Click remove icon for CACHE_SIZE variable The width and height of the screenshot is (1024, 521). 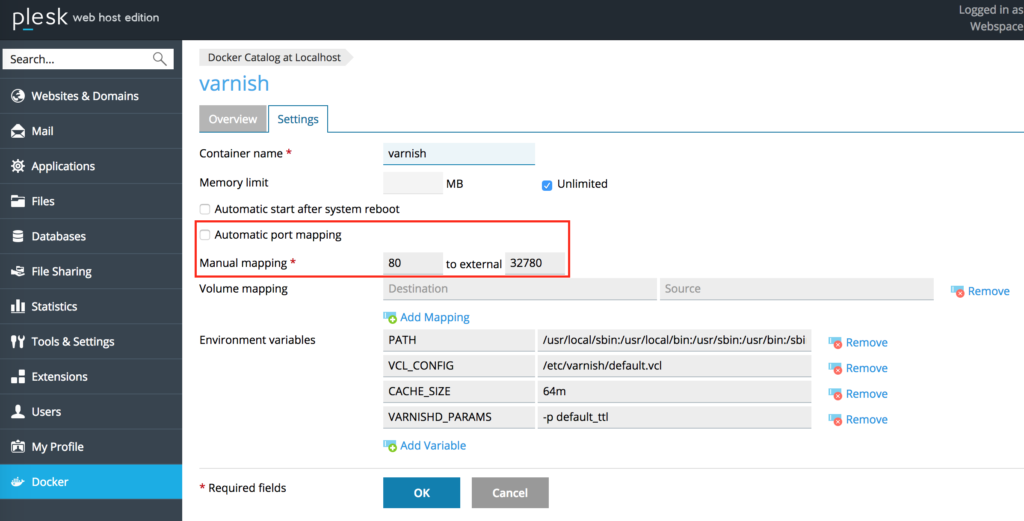pyautogui.click(x=835, y=394)
